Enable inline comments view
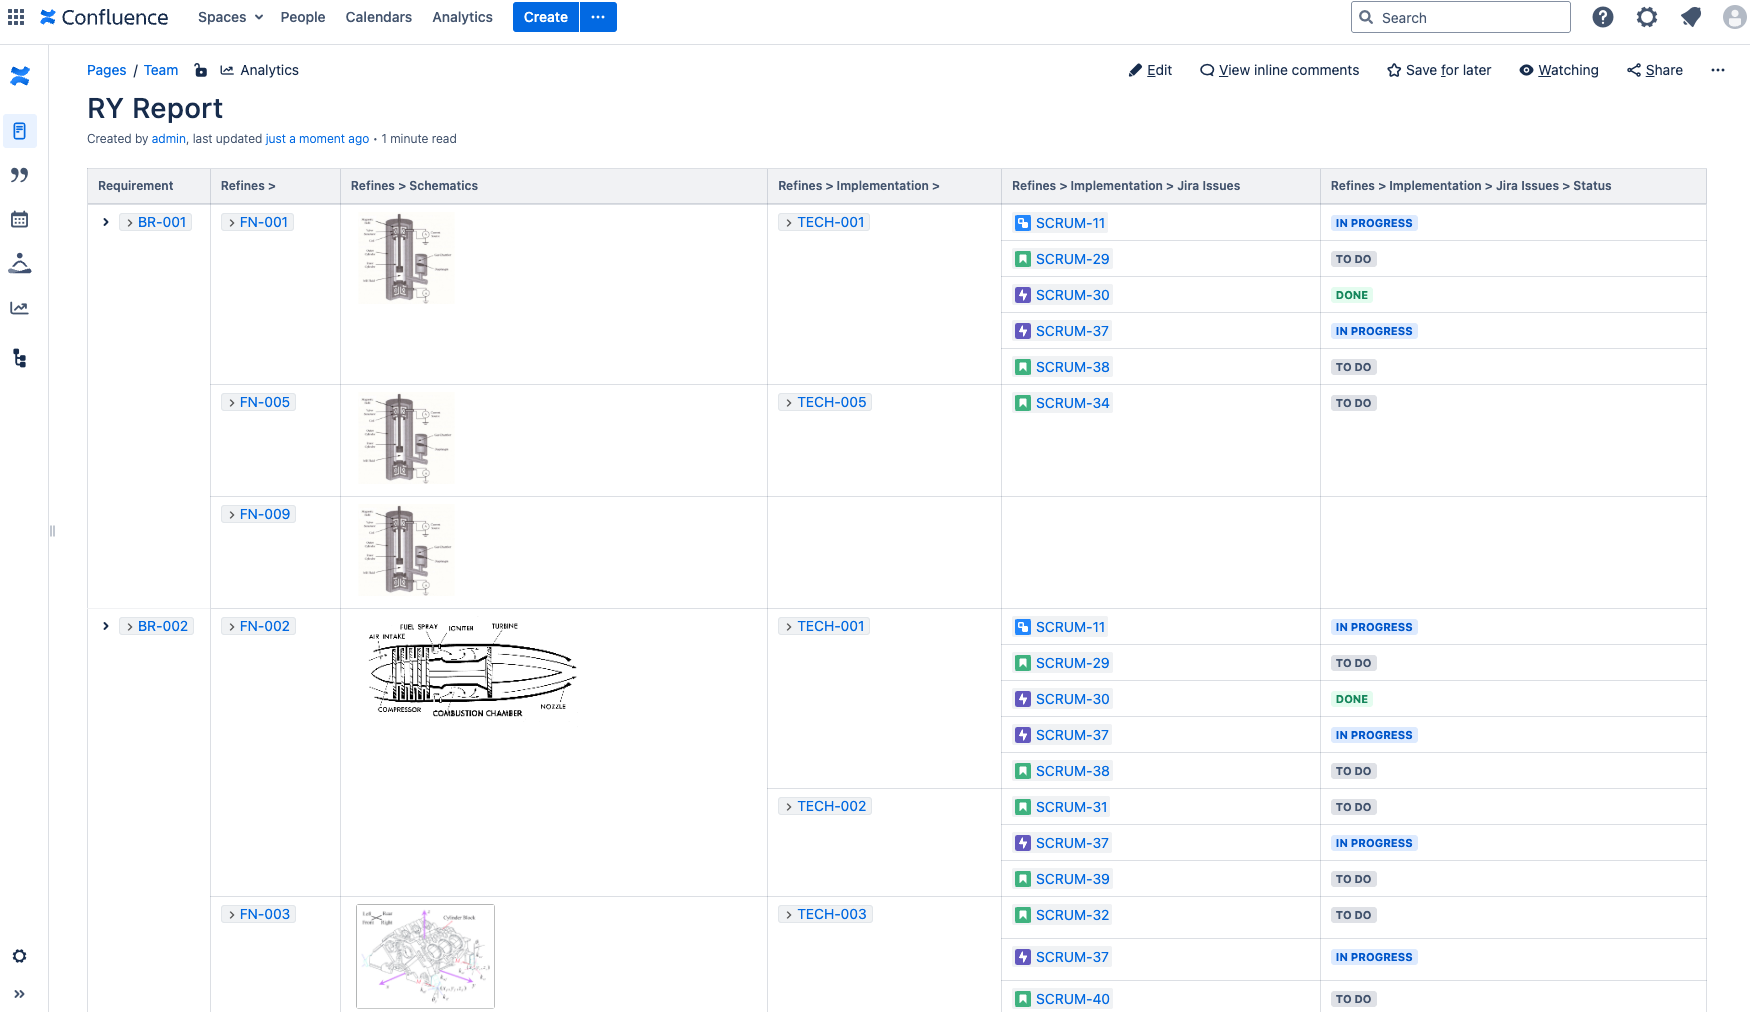The height and width of the screenshot is (1012, 1750). click(1279, 70)
